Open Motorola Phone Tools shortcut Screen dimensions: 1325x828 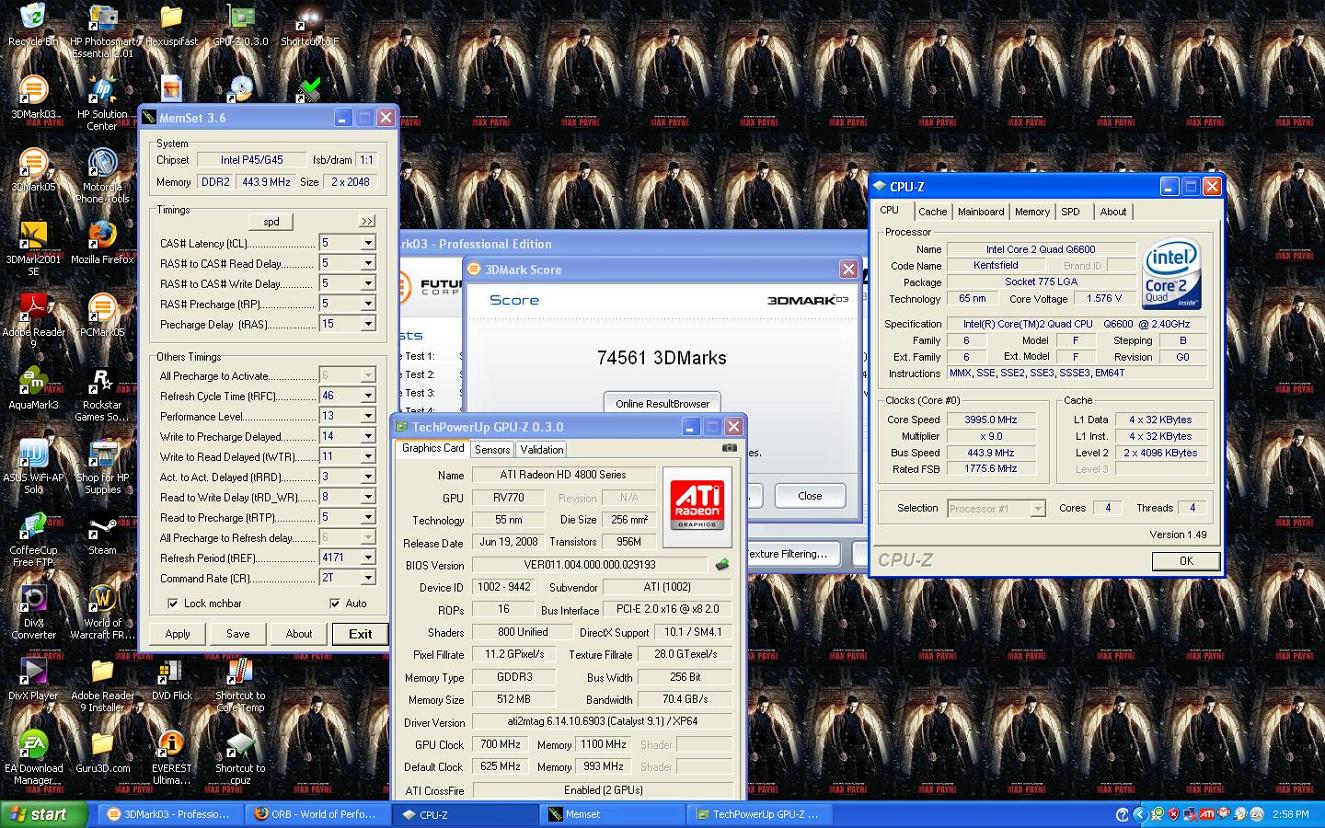click(x=102, y=175)
